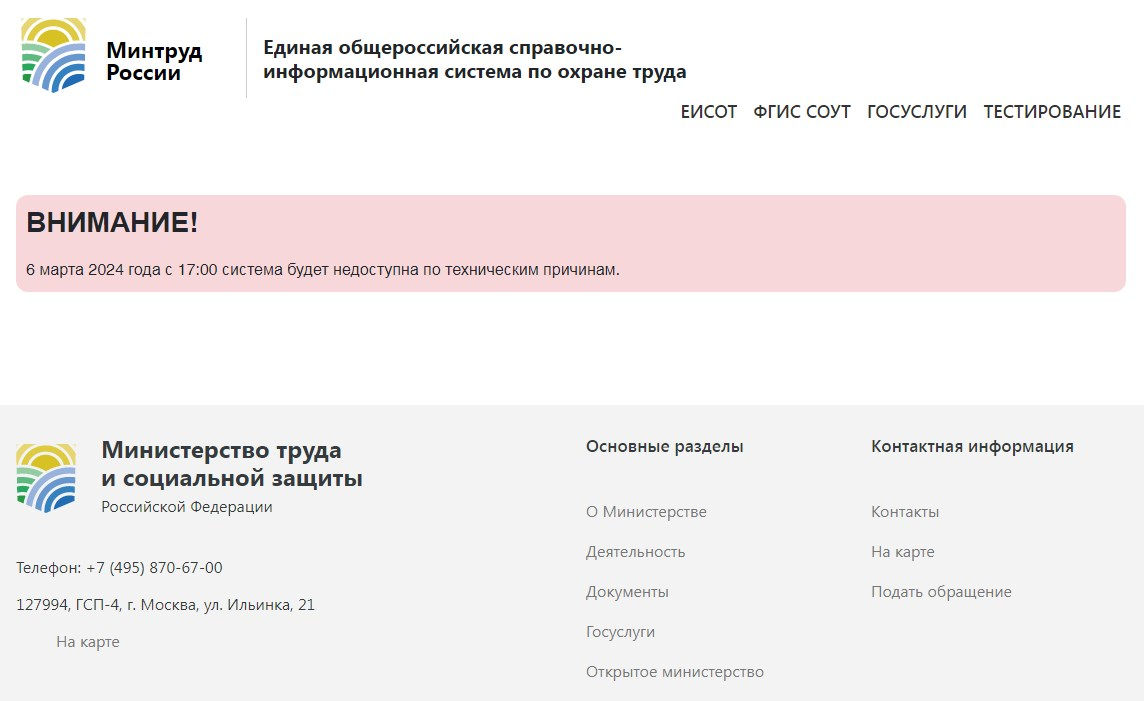
Task: Open the ФГИС СОУТ menu item
Action: (x=801, y=112)
